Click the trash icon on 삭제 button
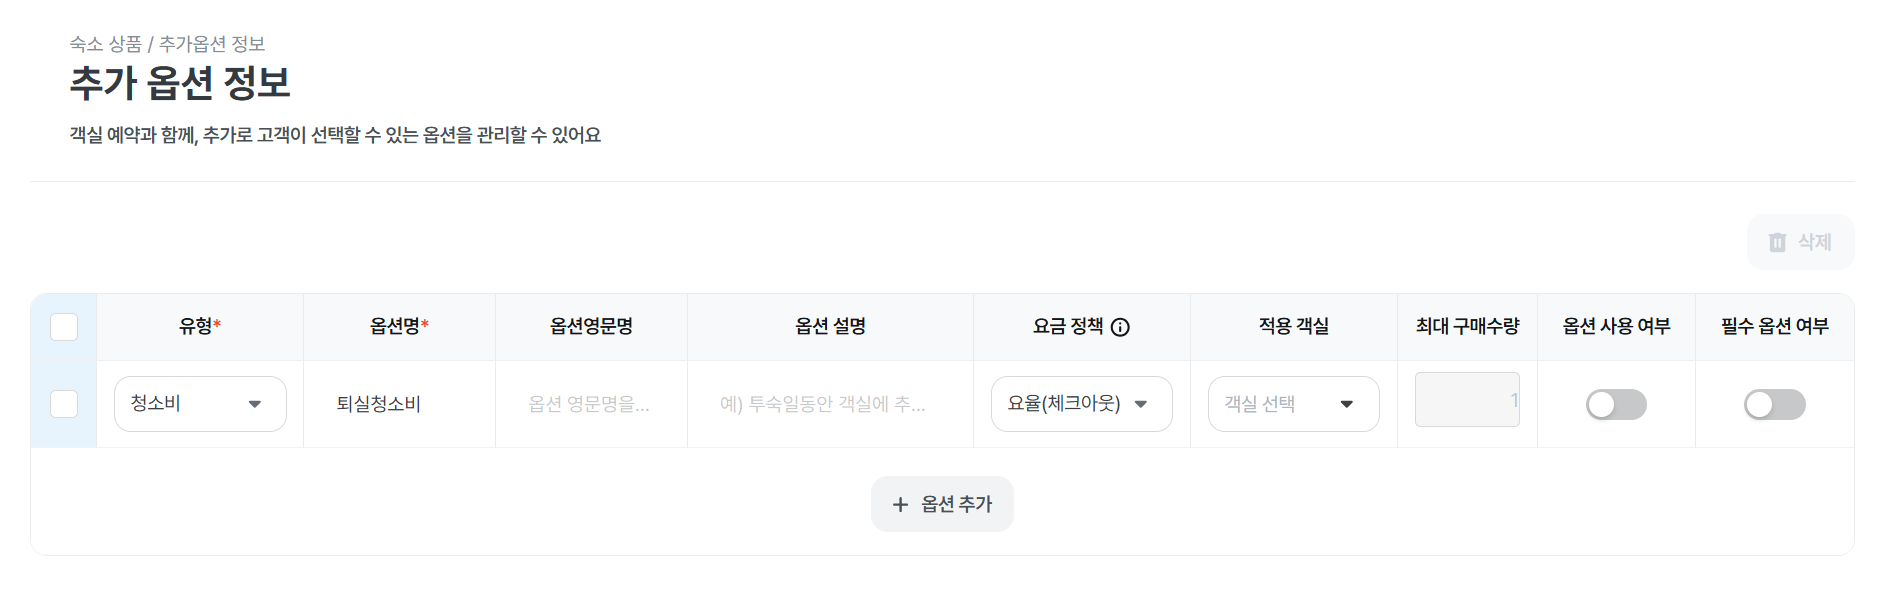The image size is (1881, 589). 1777,242
